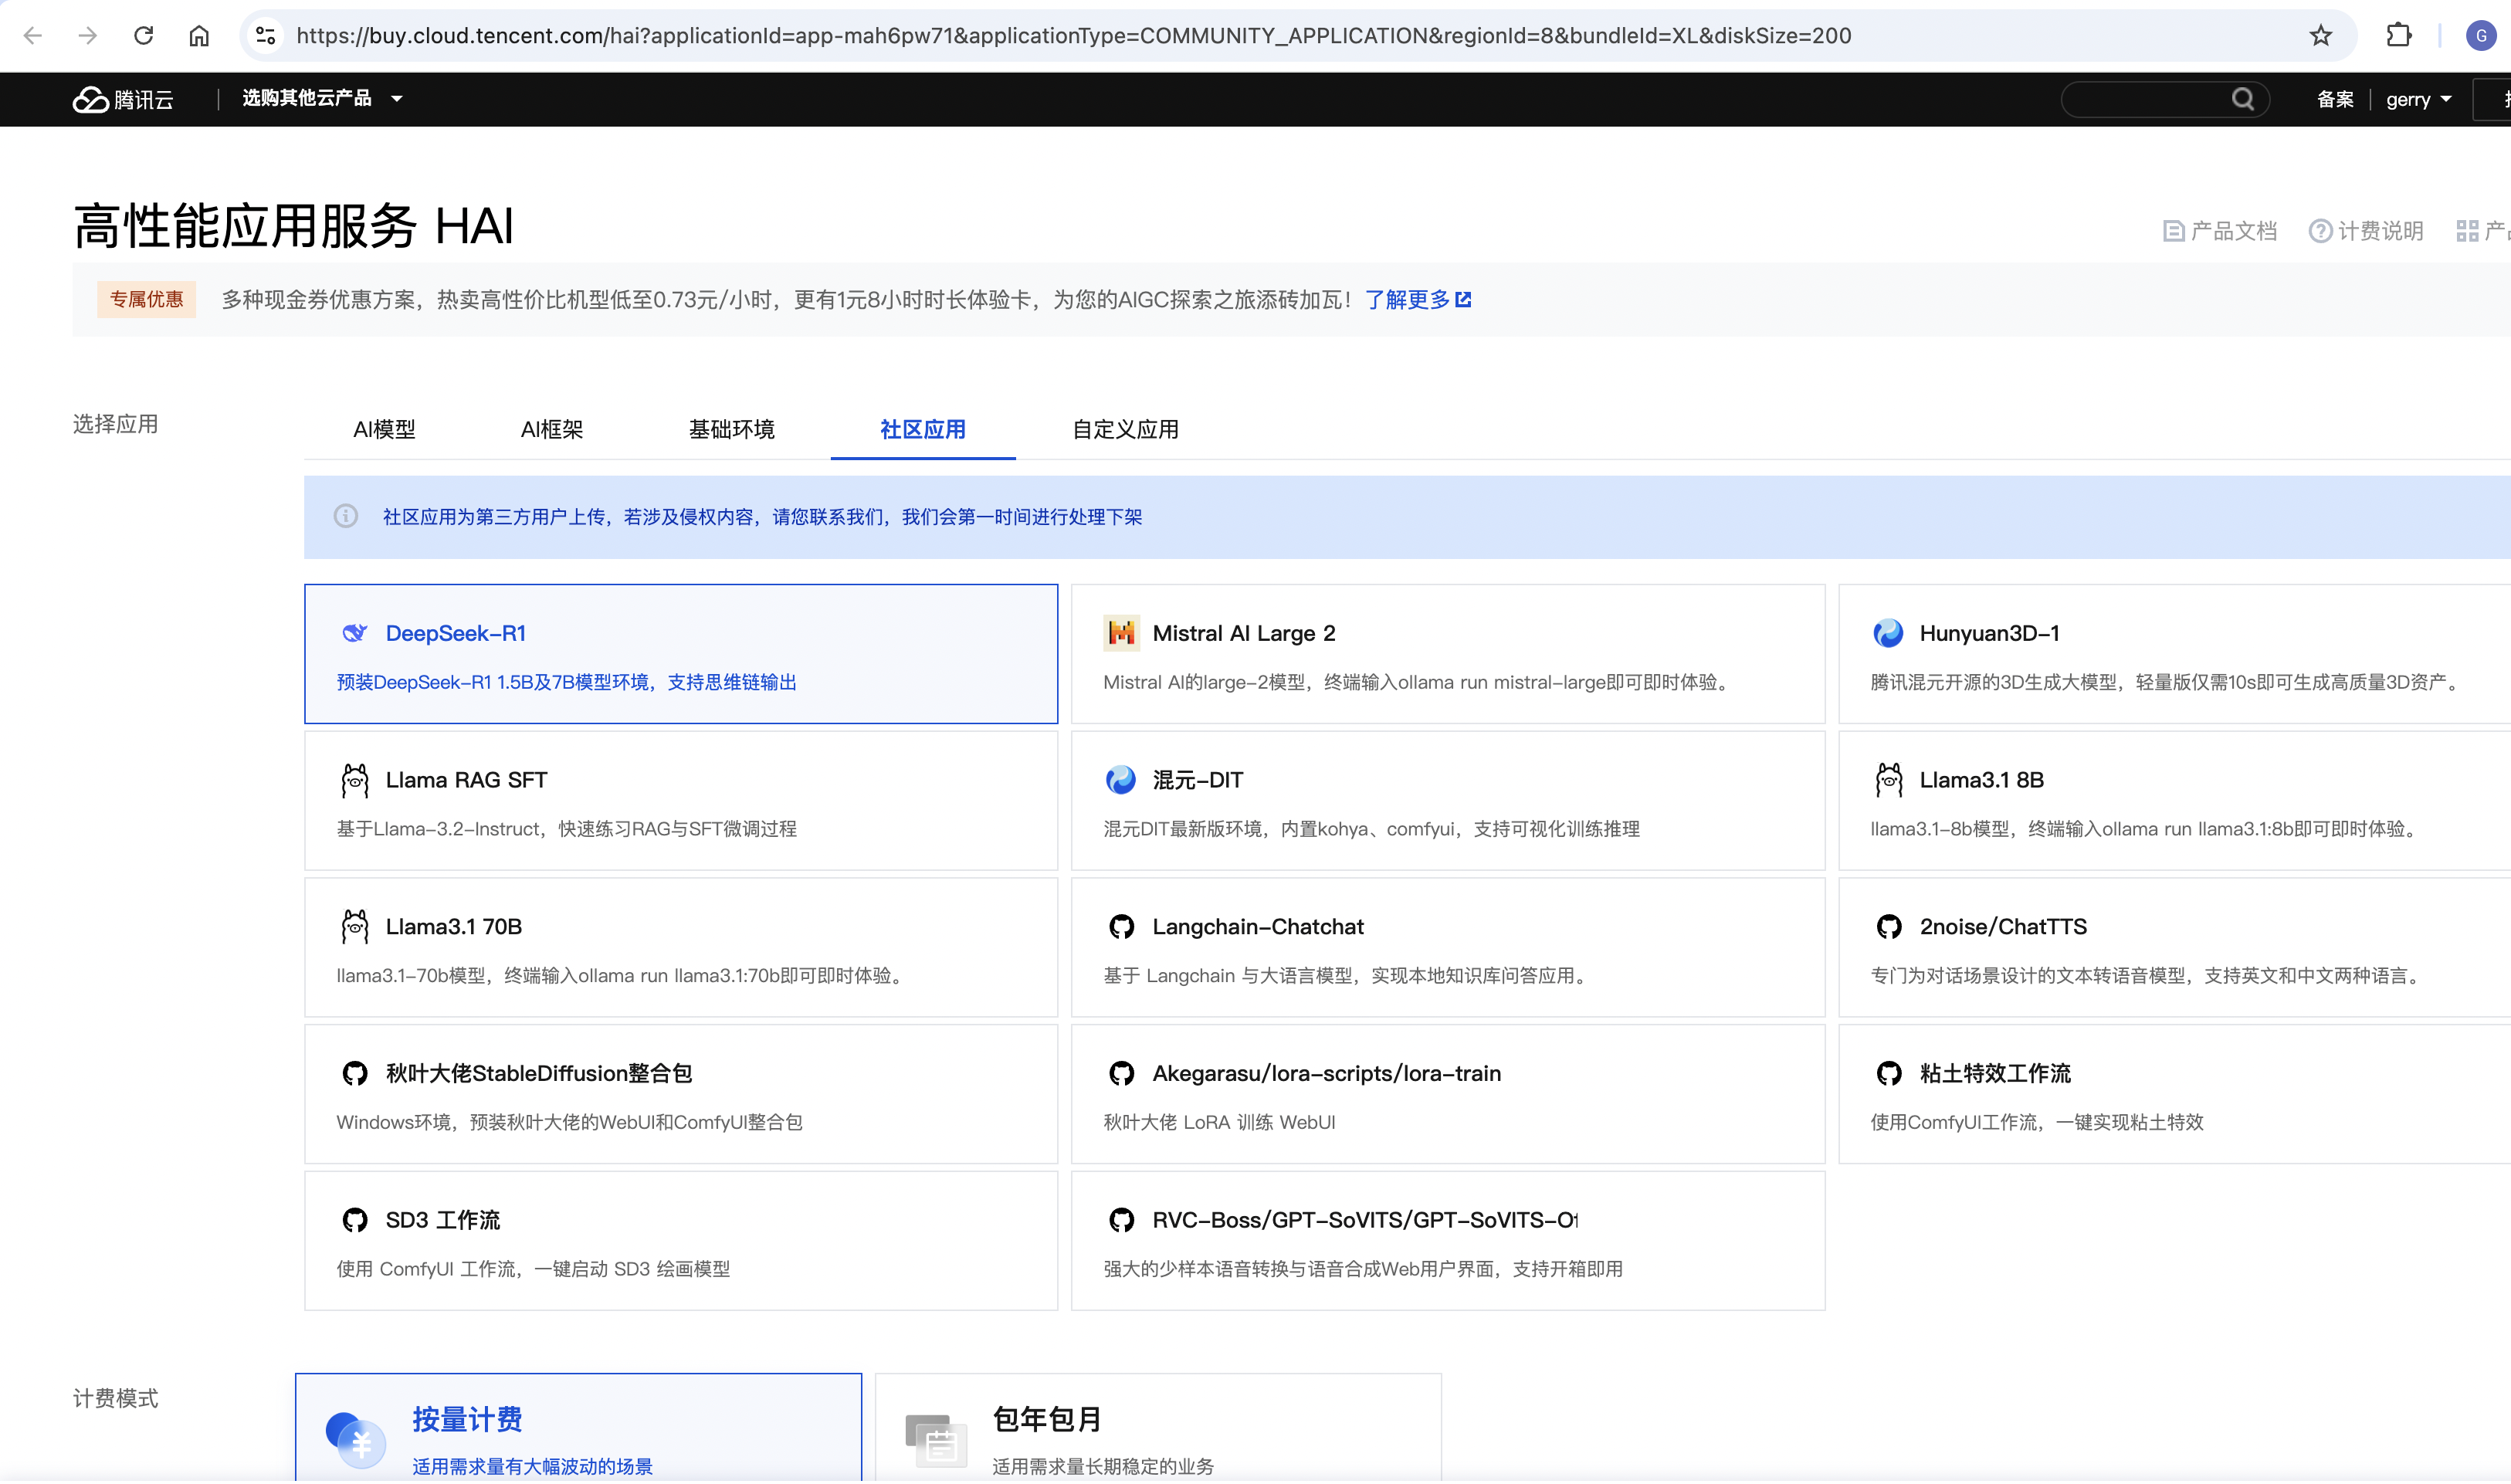The height and width of the screenshot is (1484, 2511).
Task: Select the Llama RAG SFT card
Action: pyautogui.click(x=681, y=801)
